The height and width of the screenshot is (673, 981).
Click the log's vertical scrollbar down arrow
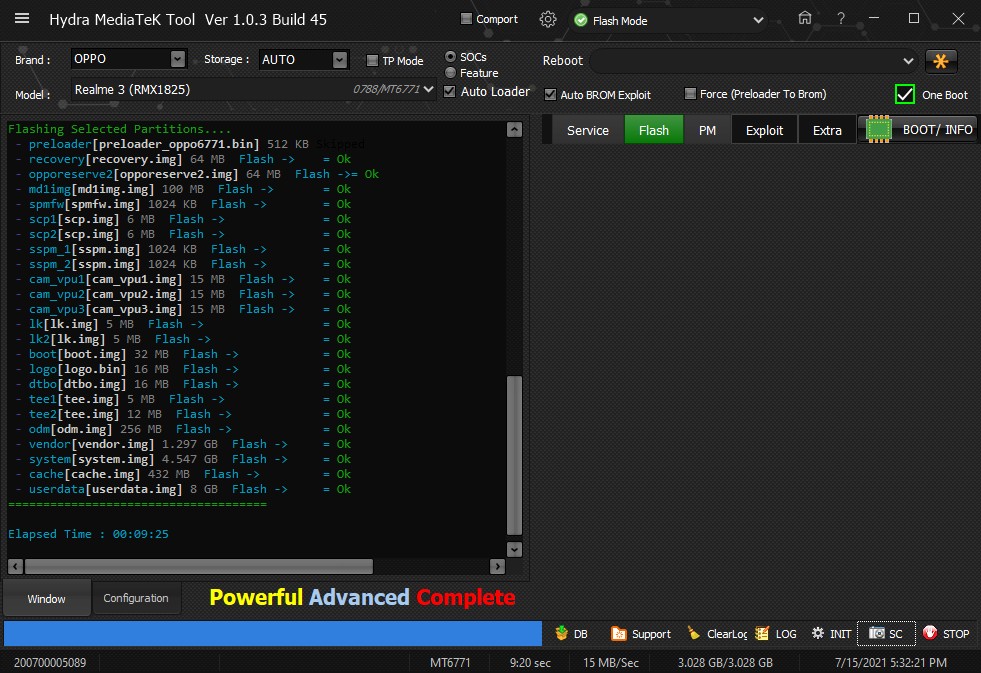(x=514, y=549)
